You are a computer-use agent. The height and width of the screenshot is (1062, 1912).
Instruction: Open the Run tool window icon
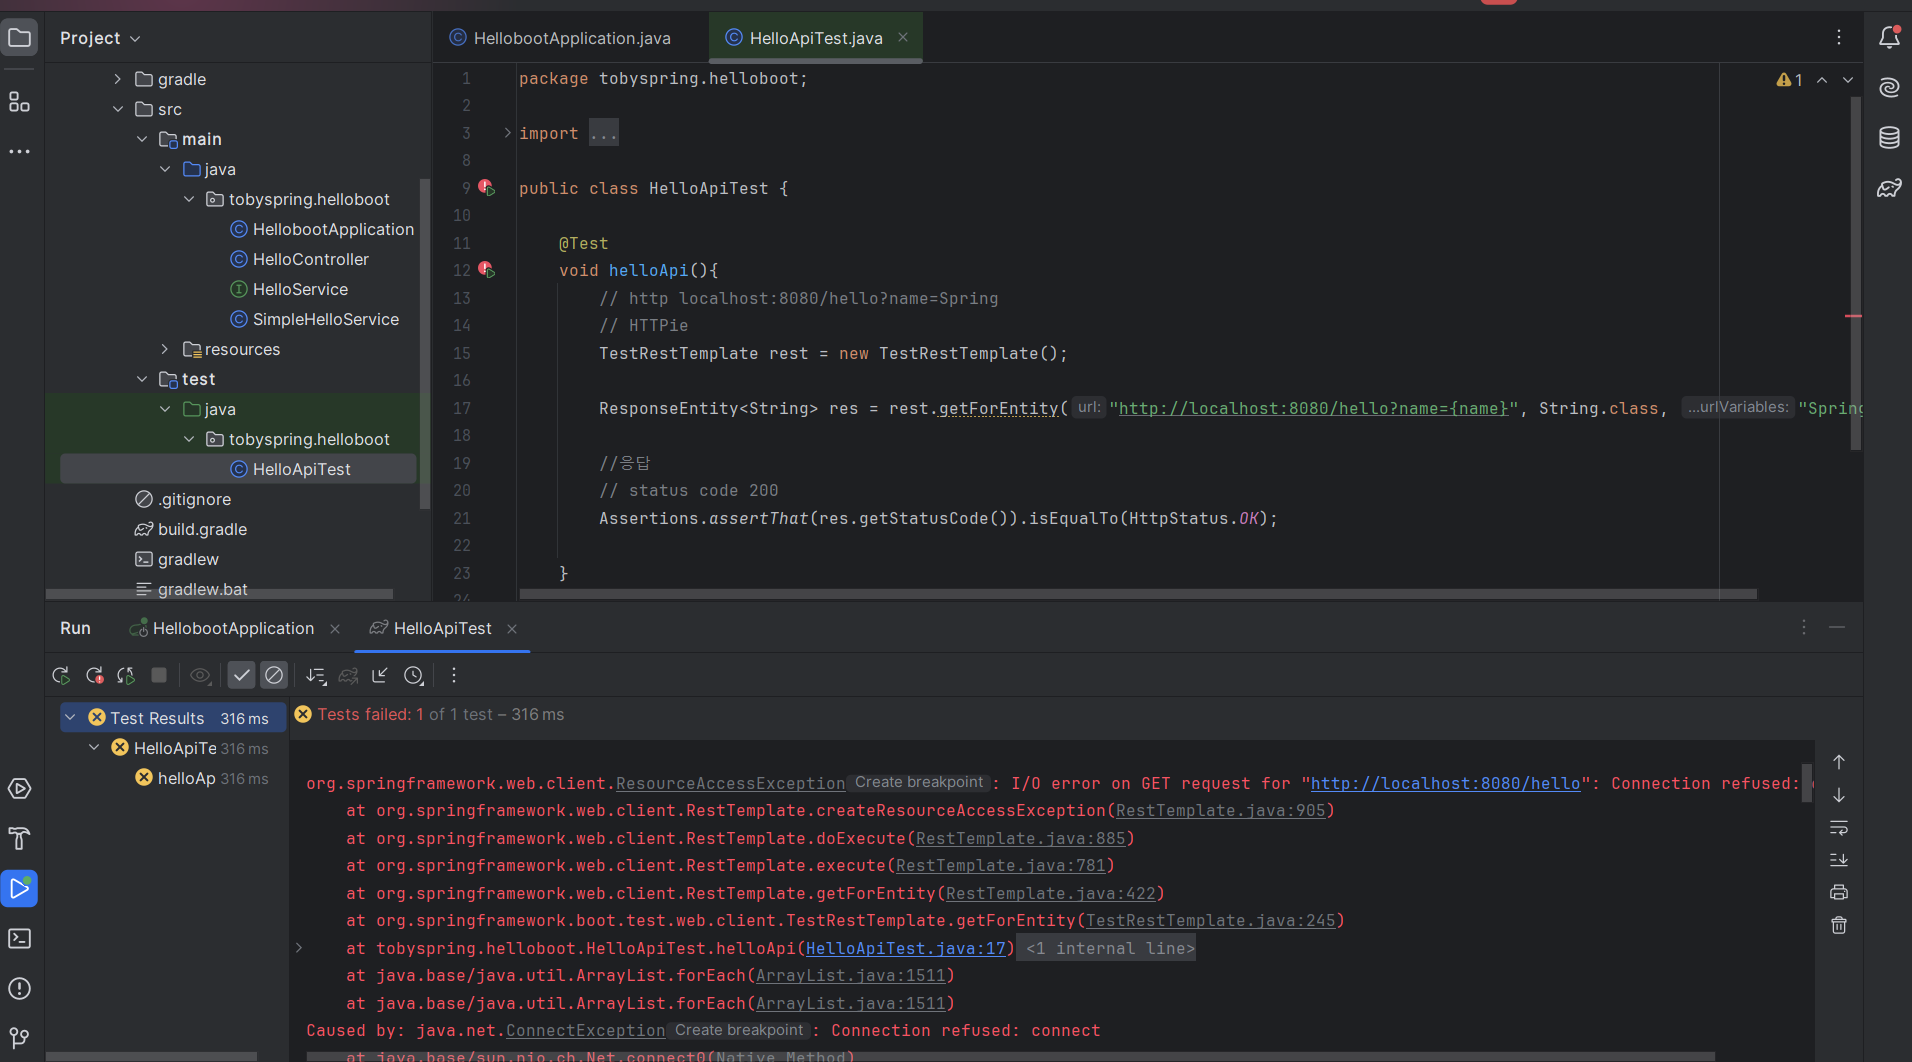click(x=20, y=888)
